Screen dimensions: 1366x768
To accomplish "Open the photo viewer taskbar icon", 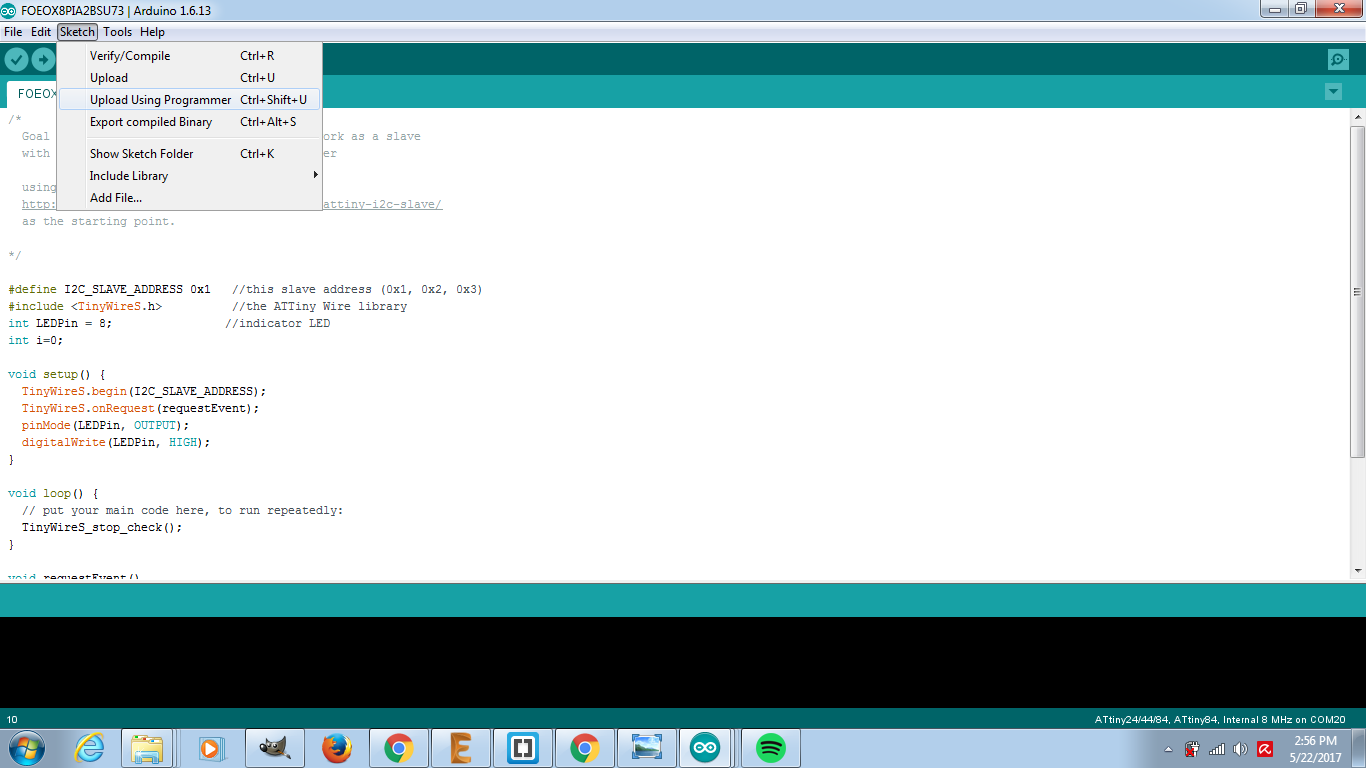I will [x=647, y=748].
